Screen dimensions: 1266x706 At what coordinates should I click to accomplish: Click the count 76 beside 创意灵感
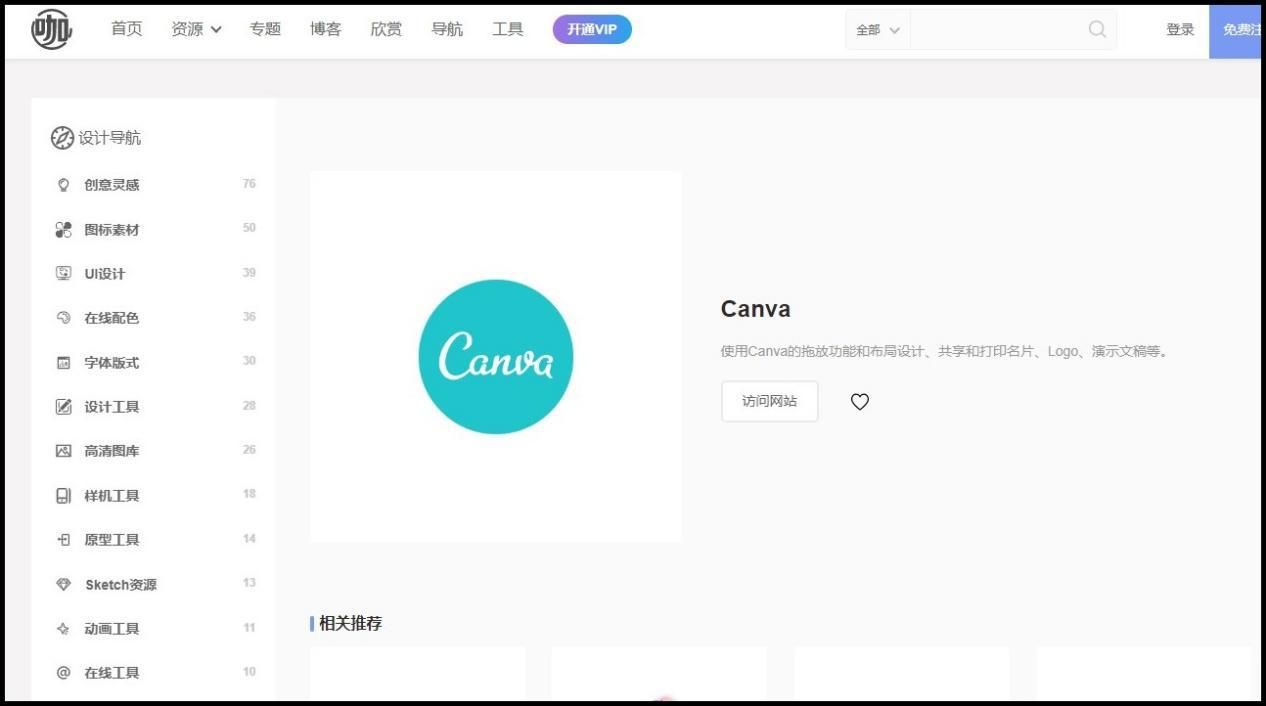(249, 184)
